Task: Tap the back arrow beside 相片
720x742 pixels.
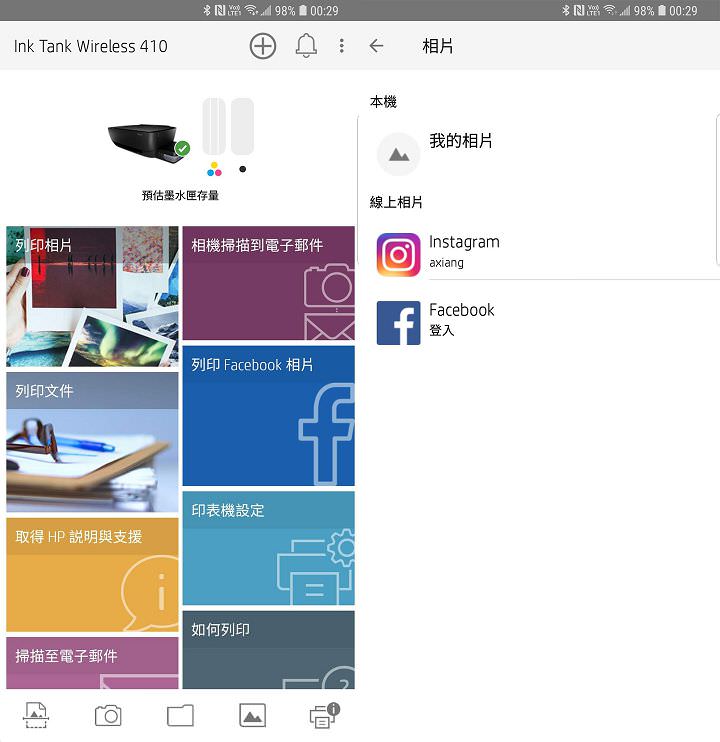Action: click(376, 46)
